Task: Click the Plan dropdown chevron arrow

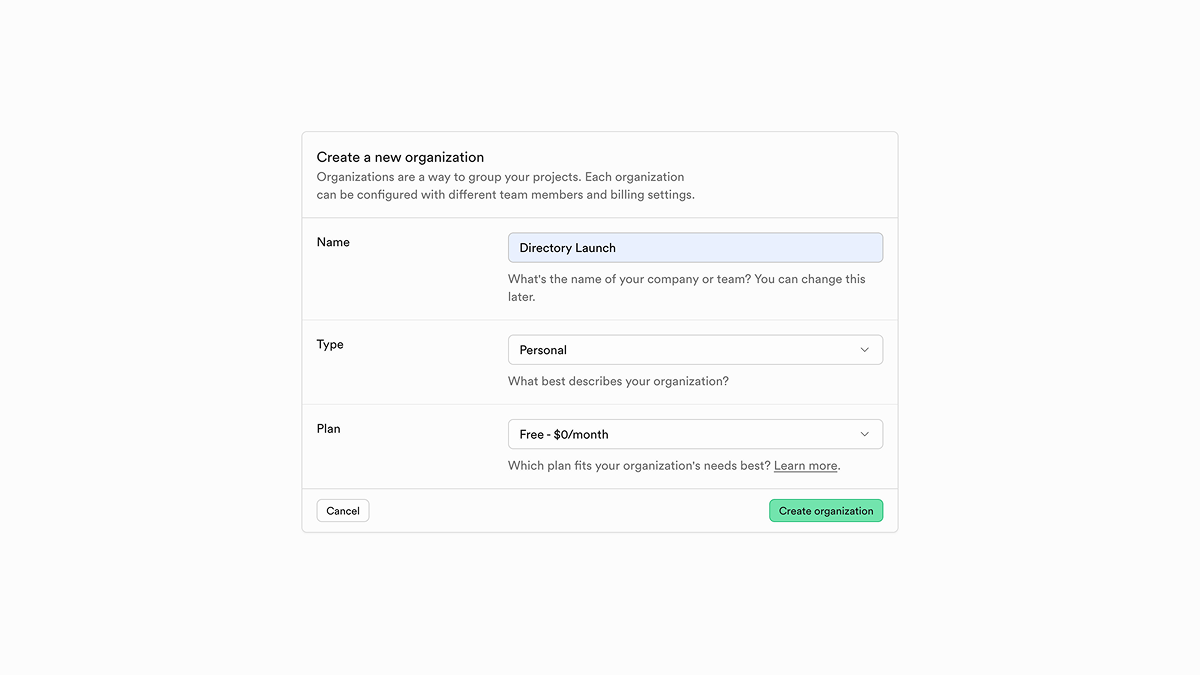Action: tap(865, 434)
